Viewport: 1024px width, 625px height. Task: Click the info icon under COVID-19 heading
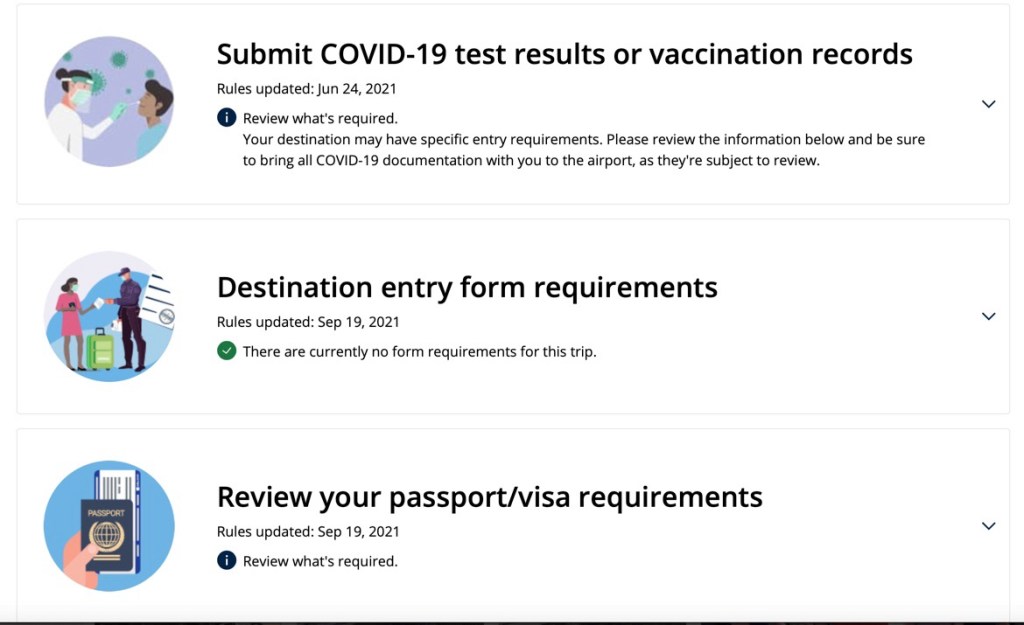tap(227, 118)
